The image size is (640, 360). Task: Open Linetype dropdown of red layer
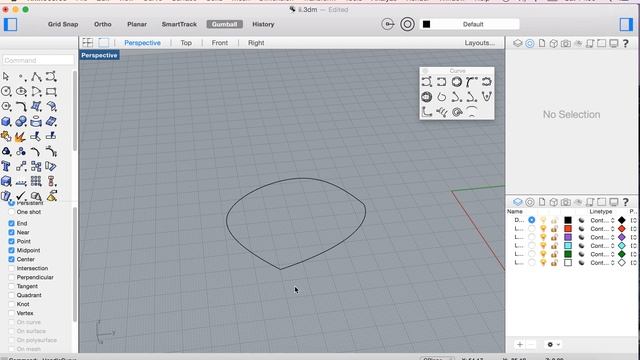602,229
